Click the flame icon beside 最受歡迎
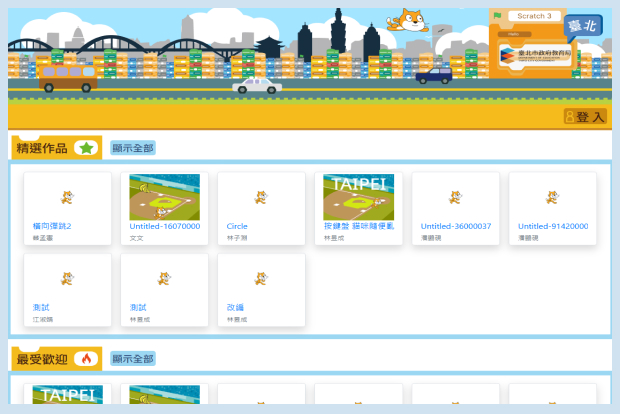 tap(86, 359)
